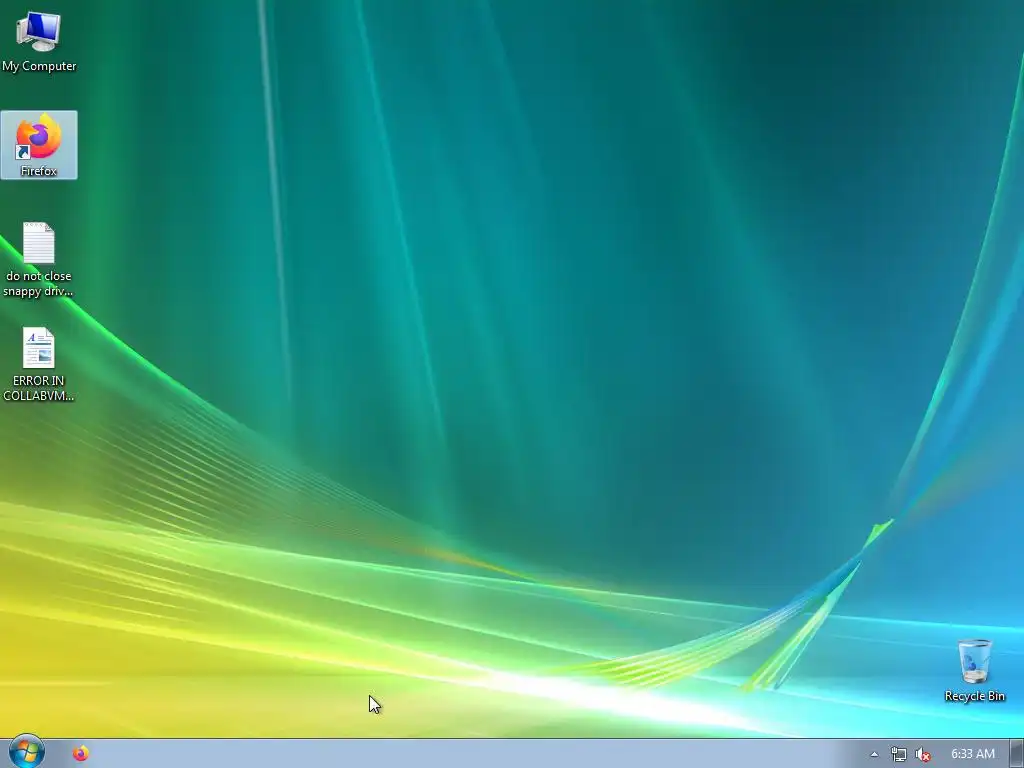
Task: Launch Firefox from the taskbar
Action: [81, 754]
